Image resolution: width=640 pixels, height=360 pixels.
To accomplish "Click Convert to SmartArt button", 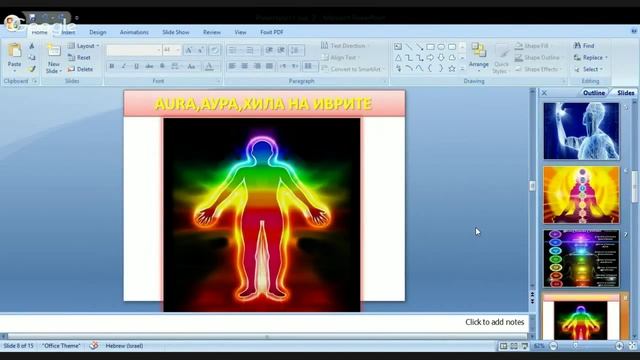I will click(352, 69).
